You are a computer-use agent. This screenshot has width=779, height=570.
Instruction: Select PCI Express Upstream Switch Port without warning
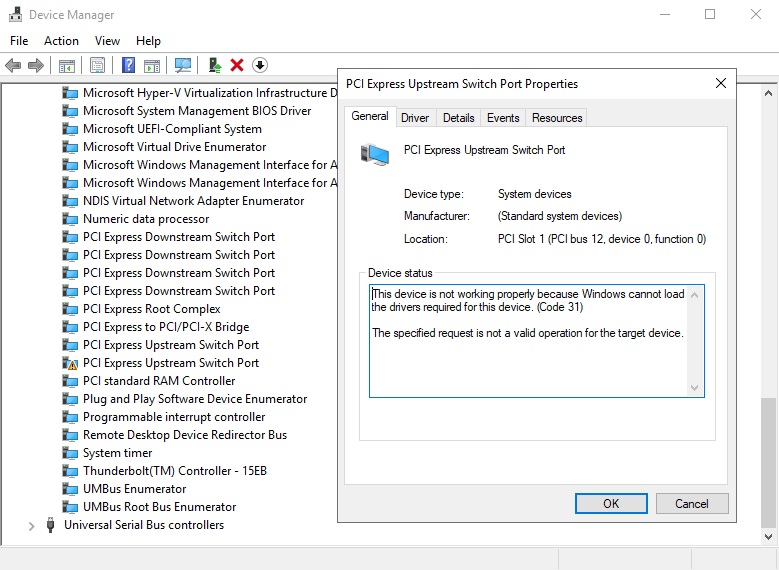click(170, 345)
